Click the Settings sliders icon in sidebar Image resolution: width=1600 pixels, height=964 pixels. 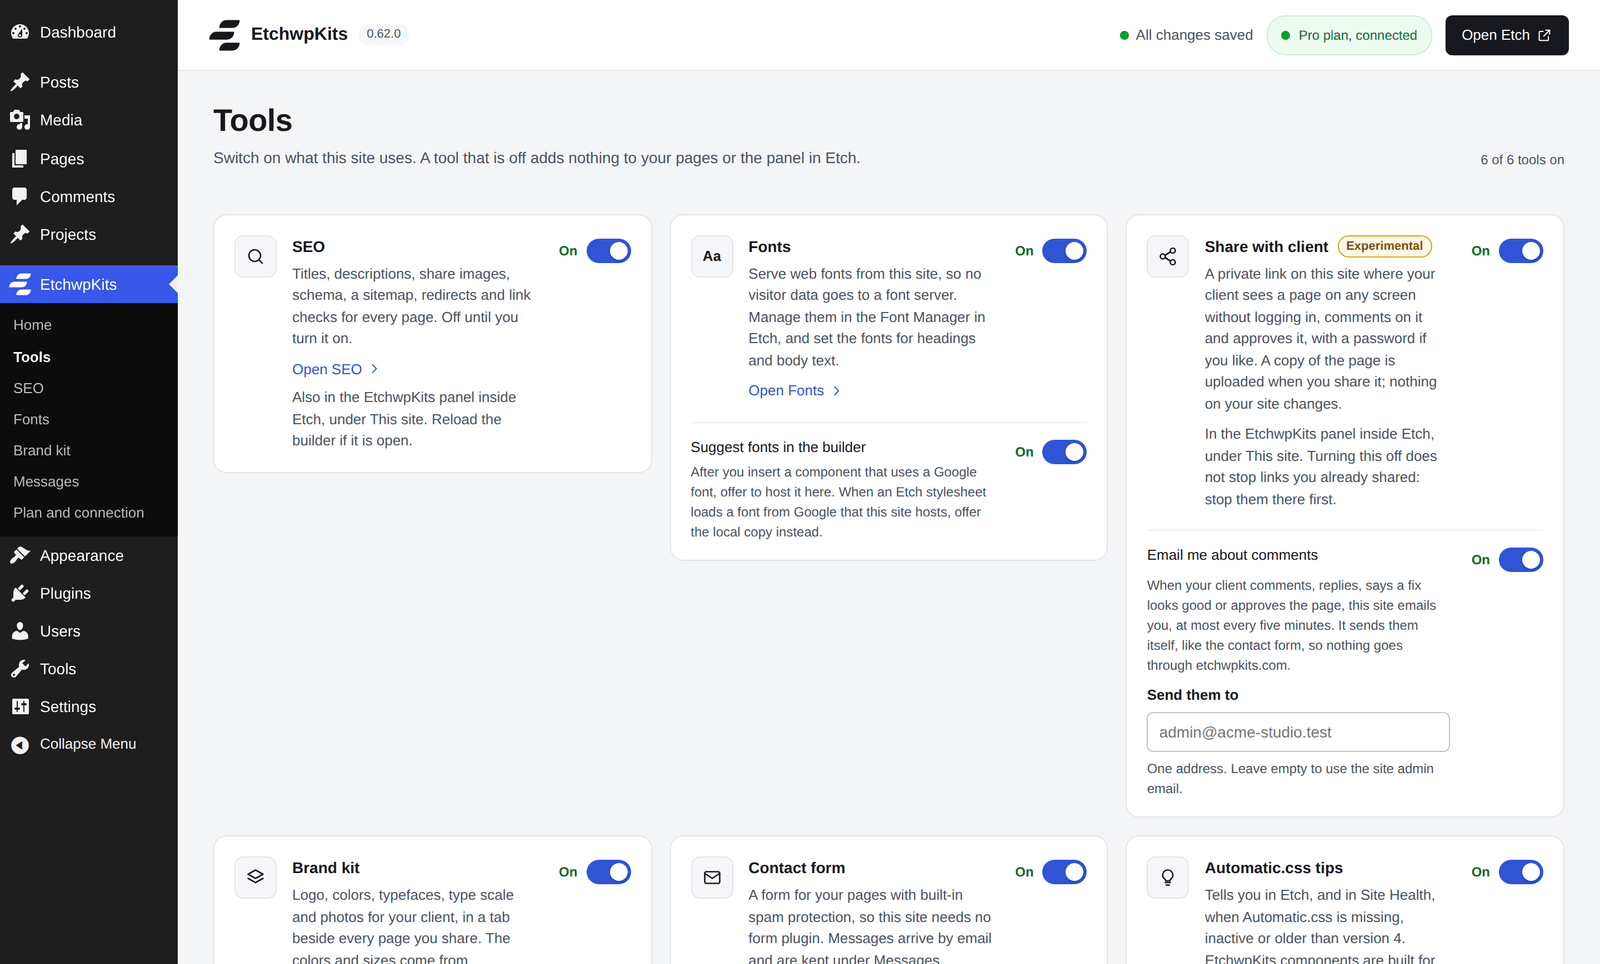(20, 707)
